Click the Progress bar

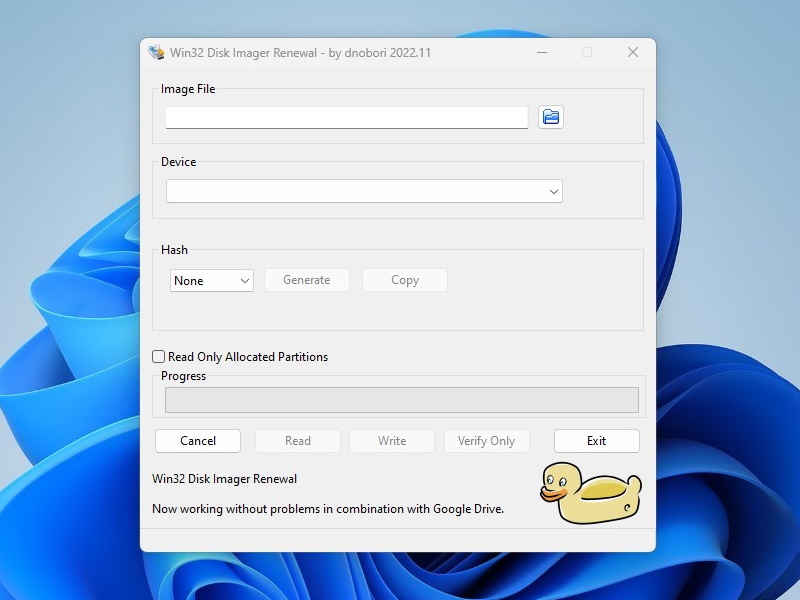coord(400,398)
